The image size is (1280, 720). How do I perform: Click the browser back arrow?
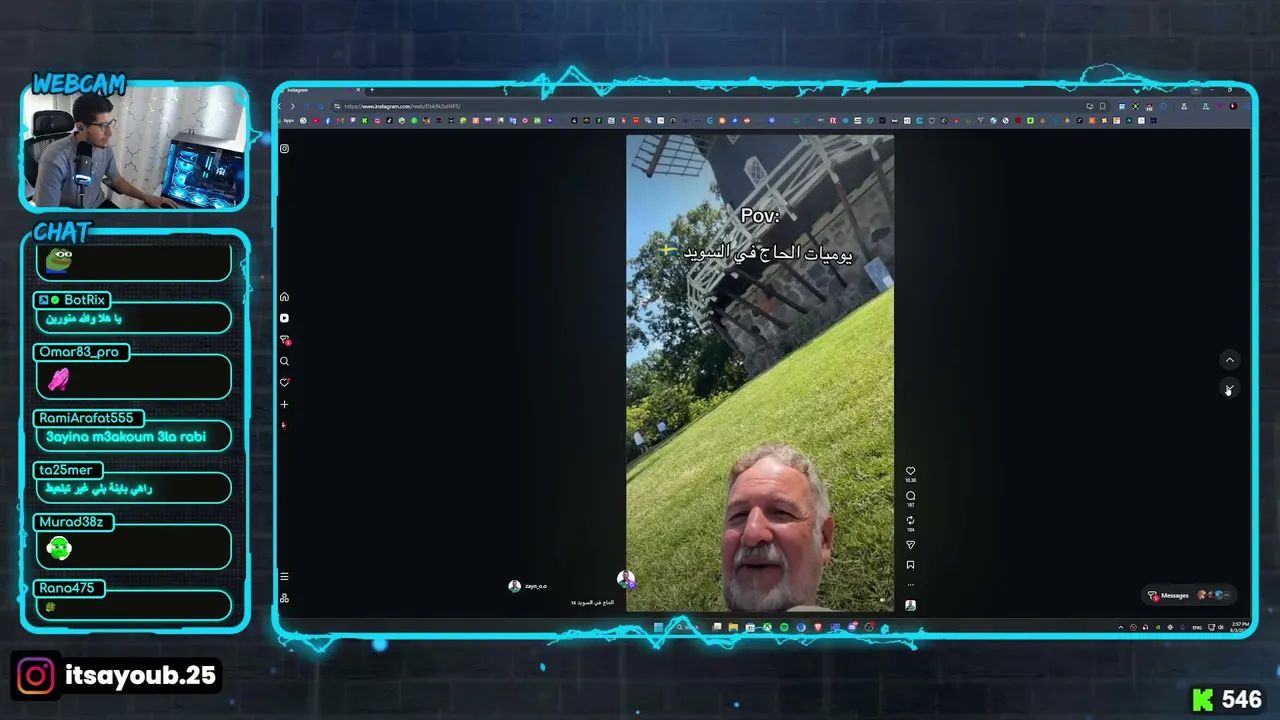(281, 106)
